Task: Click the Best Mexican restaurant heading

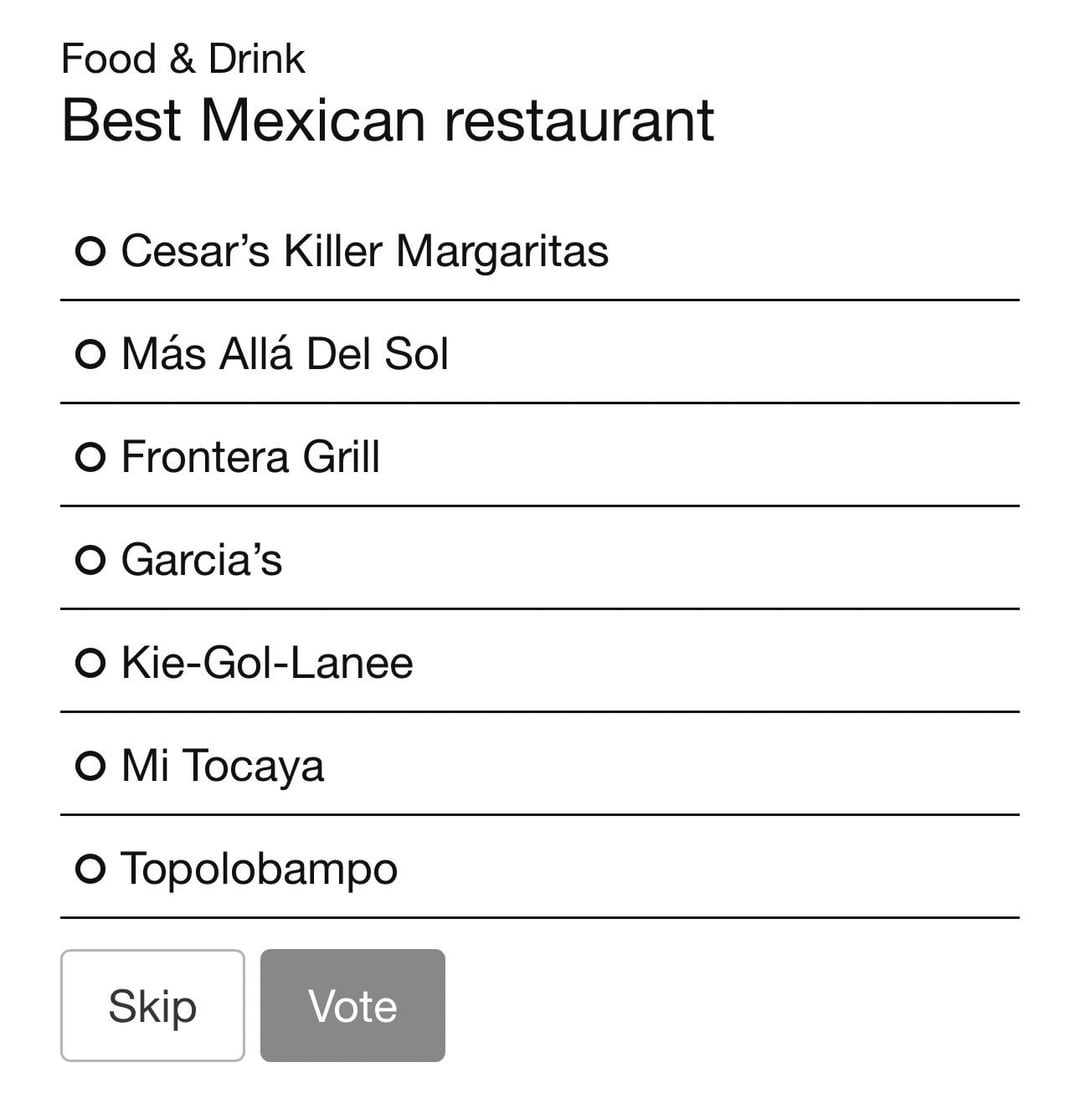Action: coord(387,120)
